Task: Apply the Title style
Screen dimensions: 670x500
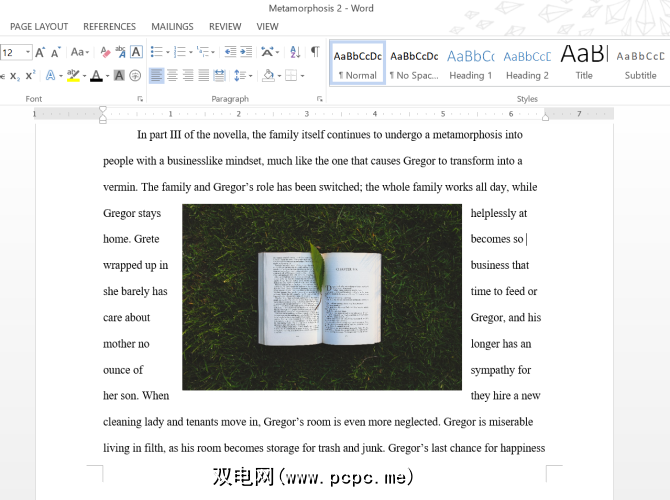Action: coord(584,63)
